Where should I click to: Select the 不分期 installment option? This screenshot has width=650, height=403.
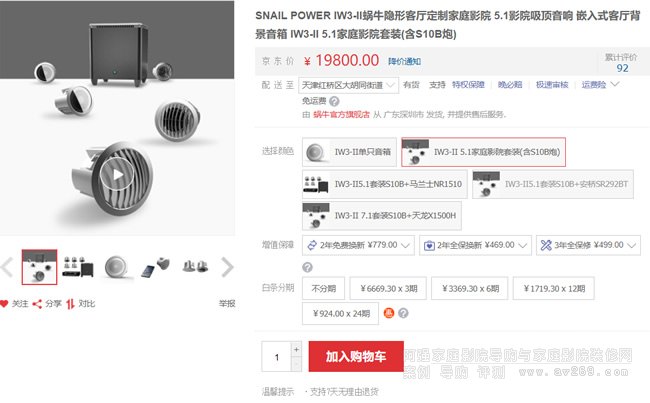coord(324,289)
